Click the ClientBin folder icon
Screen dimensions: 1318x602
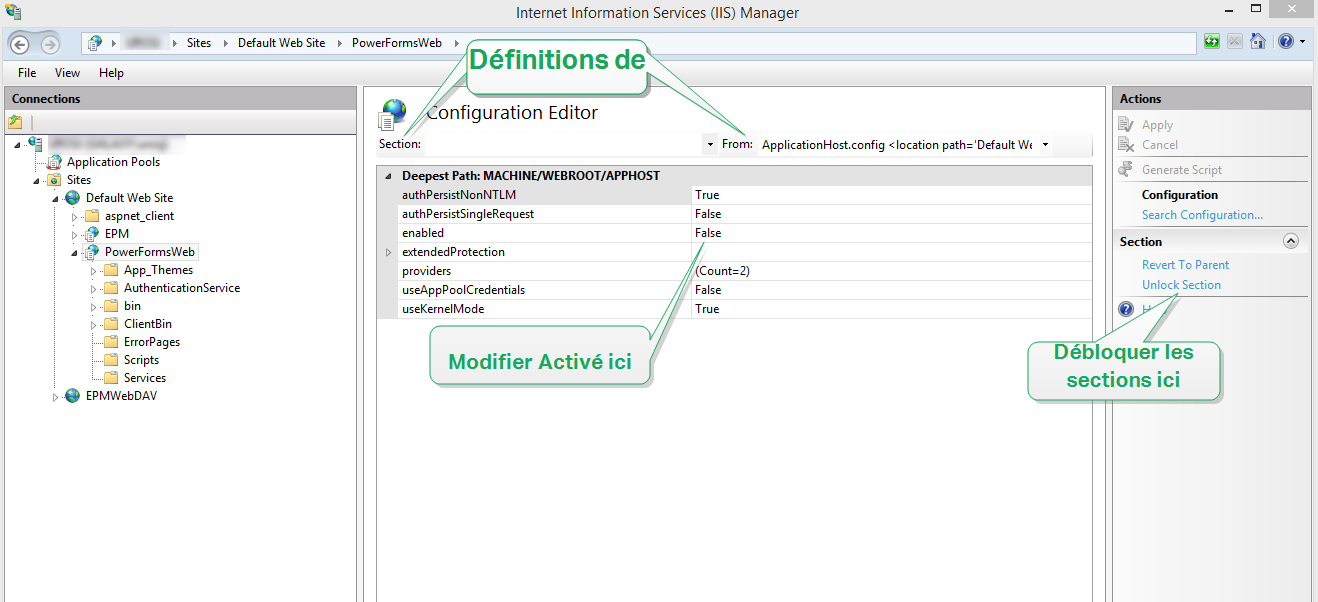[111, 324]
